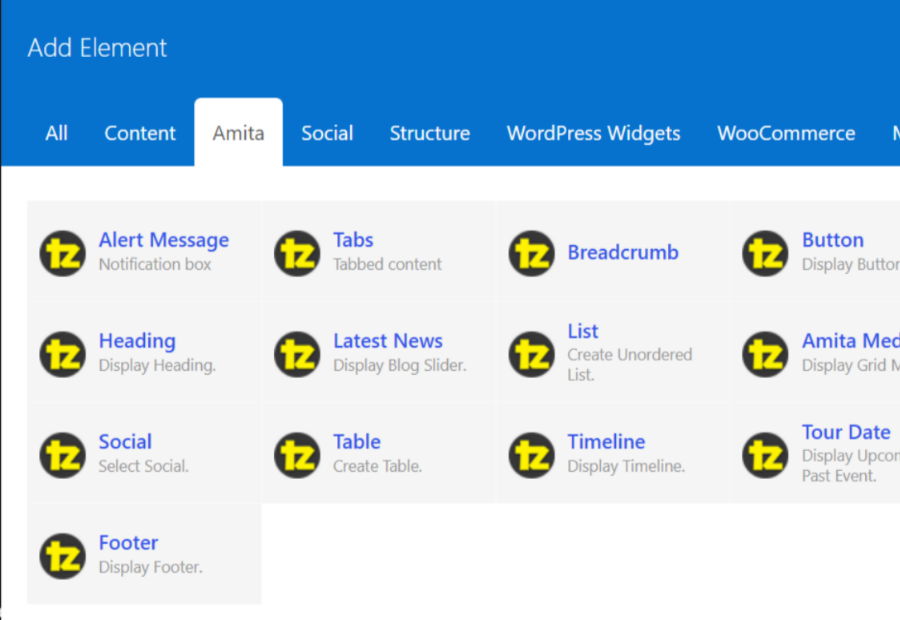Click the 'Display Footer.' description
900x620 pixels.
pos(150,568)
